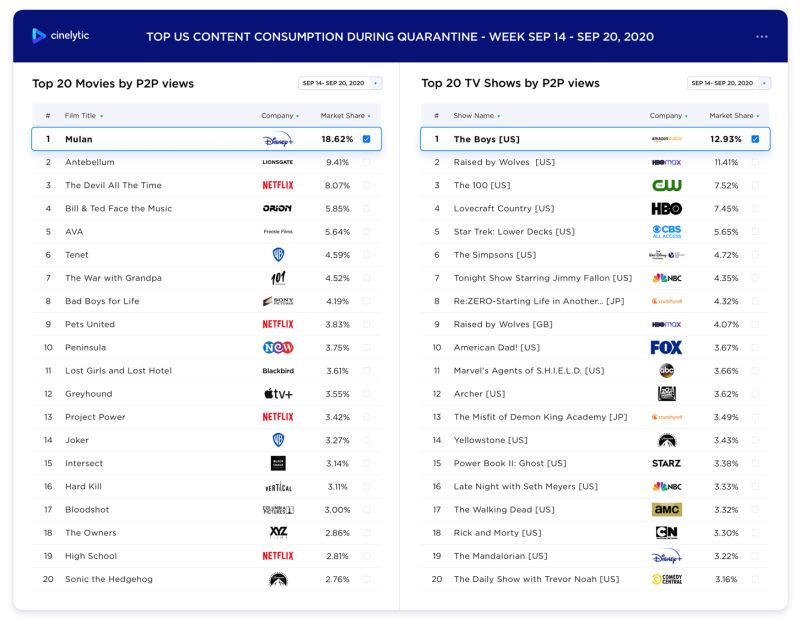
Task: Open the three-dot options menu in header
Action: [x=761, y=37]
